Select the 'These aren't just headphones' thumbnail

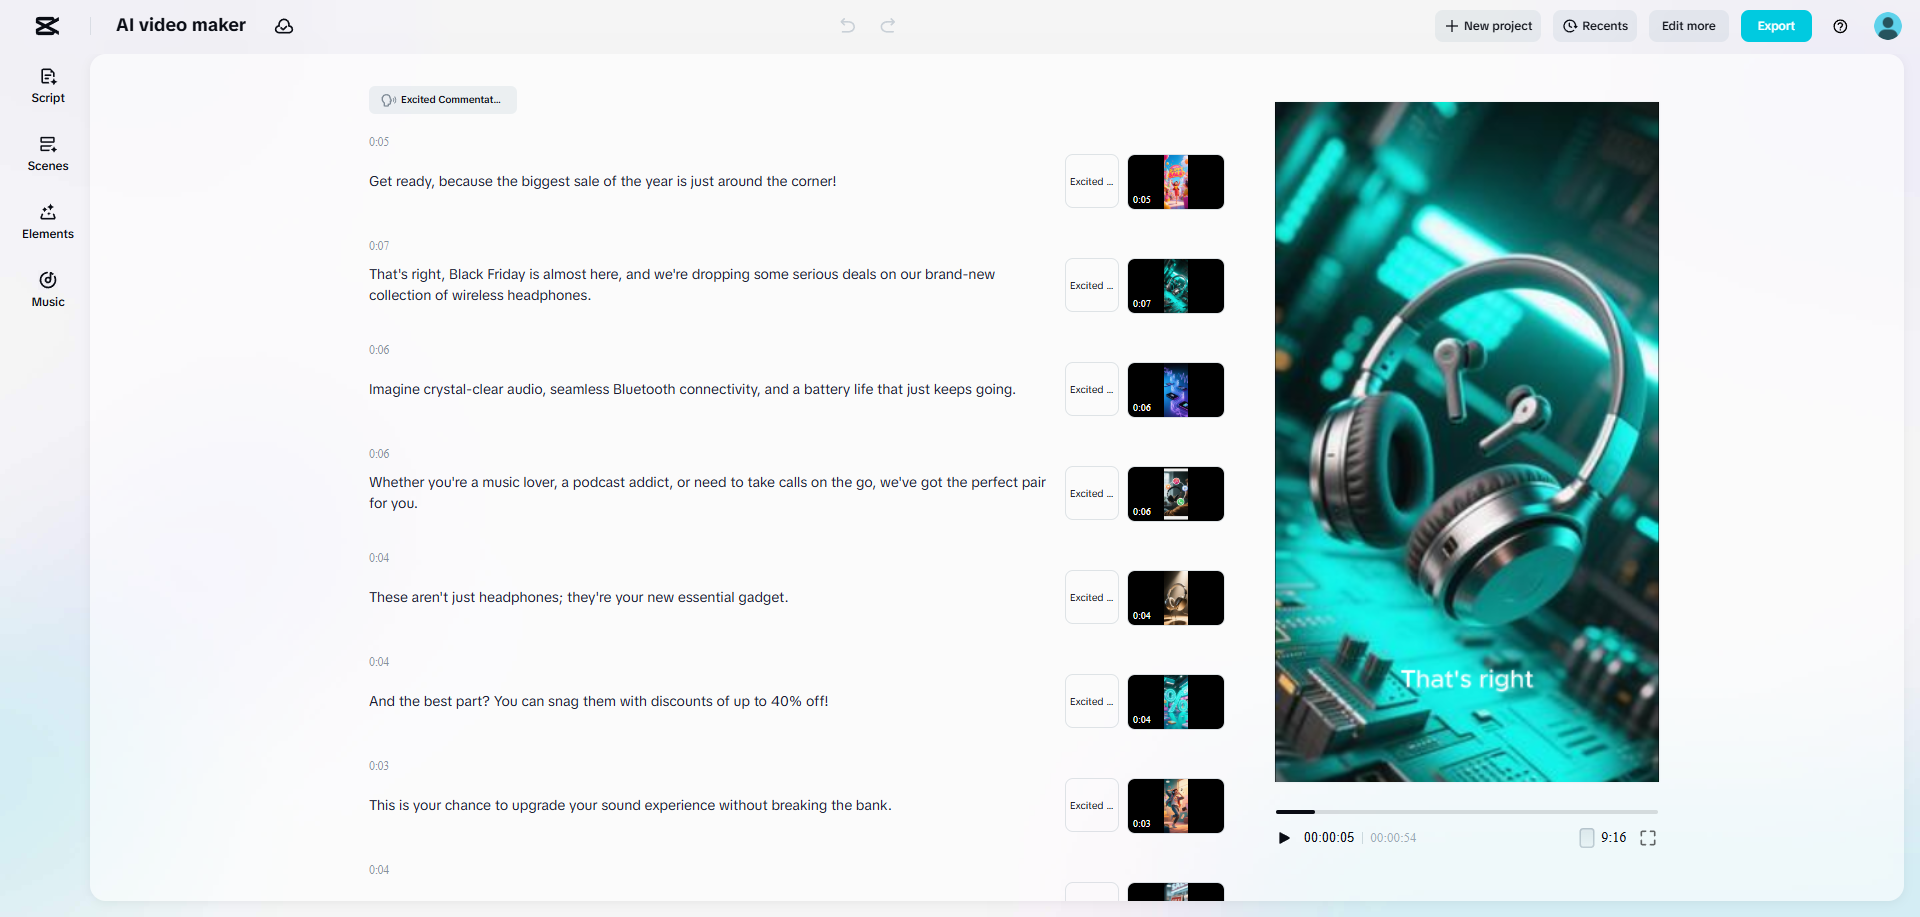tap(1176, 598)
